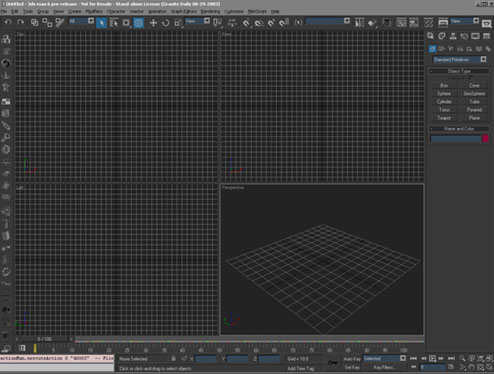Select the Select Object arrow tool
The width and height of the screenshot is (494, 374).
[101, 23]
